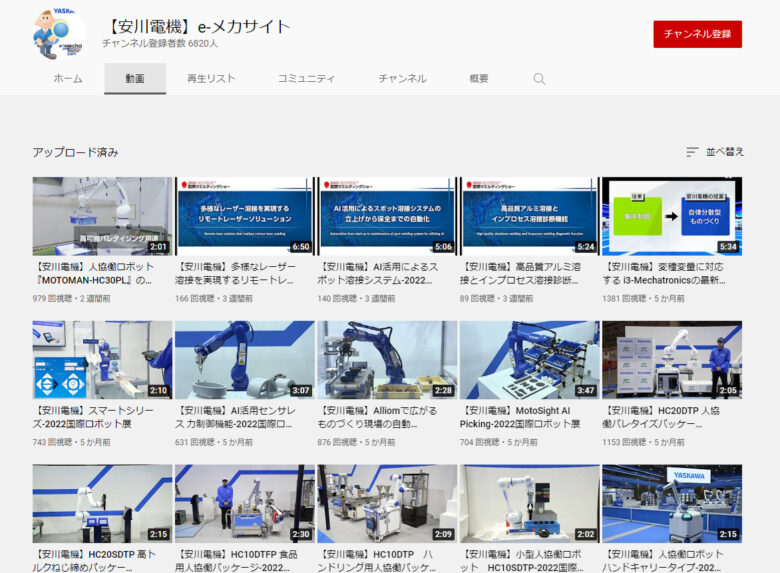Click the 631 回視聴・5 か月前 metadata
Viewport: 780px width, 573px height.
[214, 442]
